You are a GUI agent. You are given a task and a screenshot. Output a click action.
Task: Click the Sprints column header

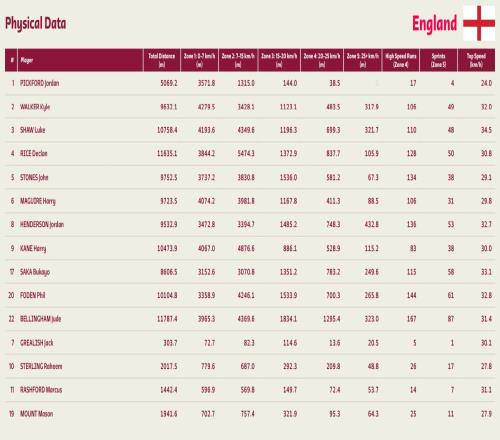pyautogui.click(x=438, y=60)
